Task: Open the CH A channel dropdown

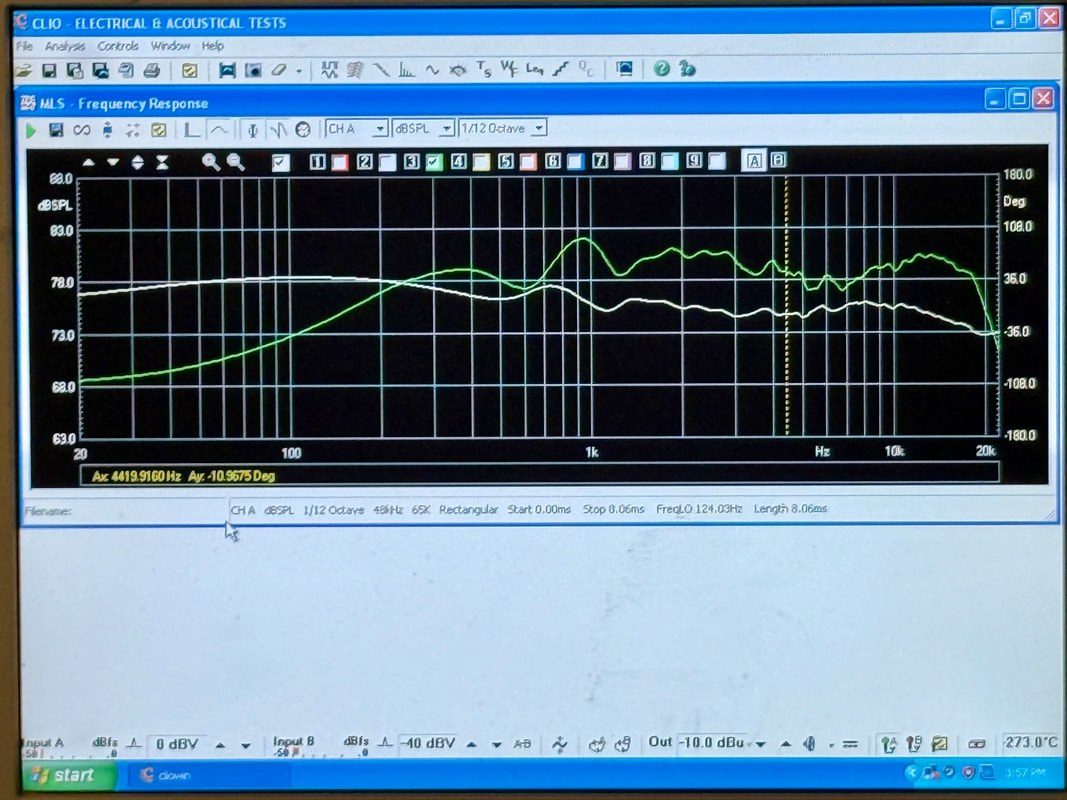Action: pyautogui.click(x=357, y=129)
